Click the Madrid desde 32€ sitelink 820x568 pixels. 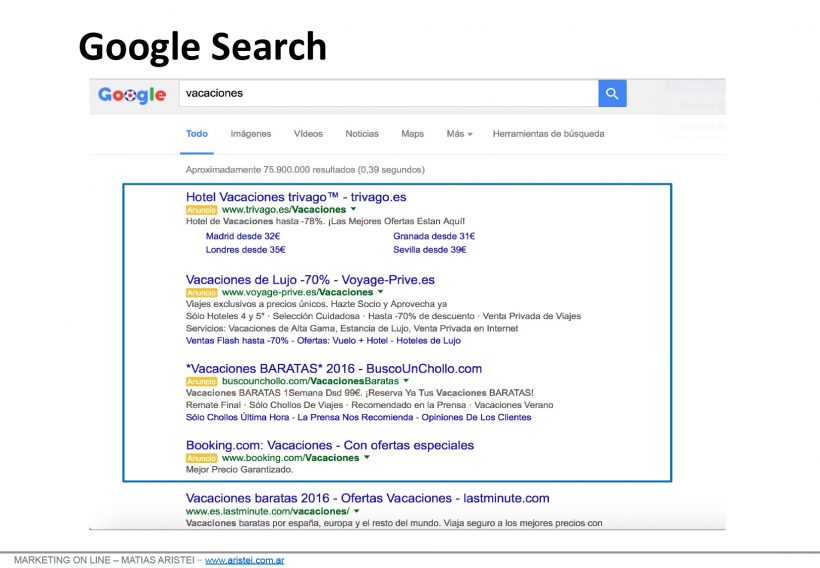pyautogui.click(x=242, y=237)
